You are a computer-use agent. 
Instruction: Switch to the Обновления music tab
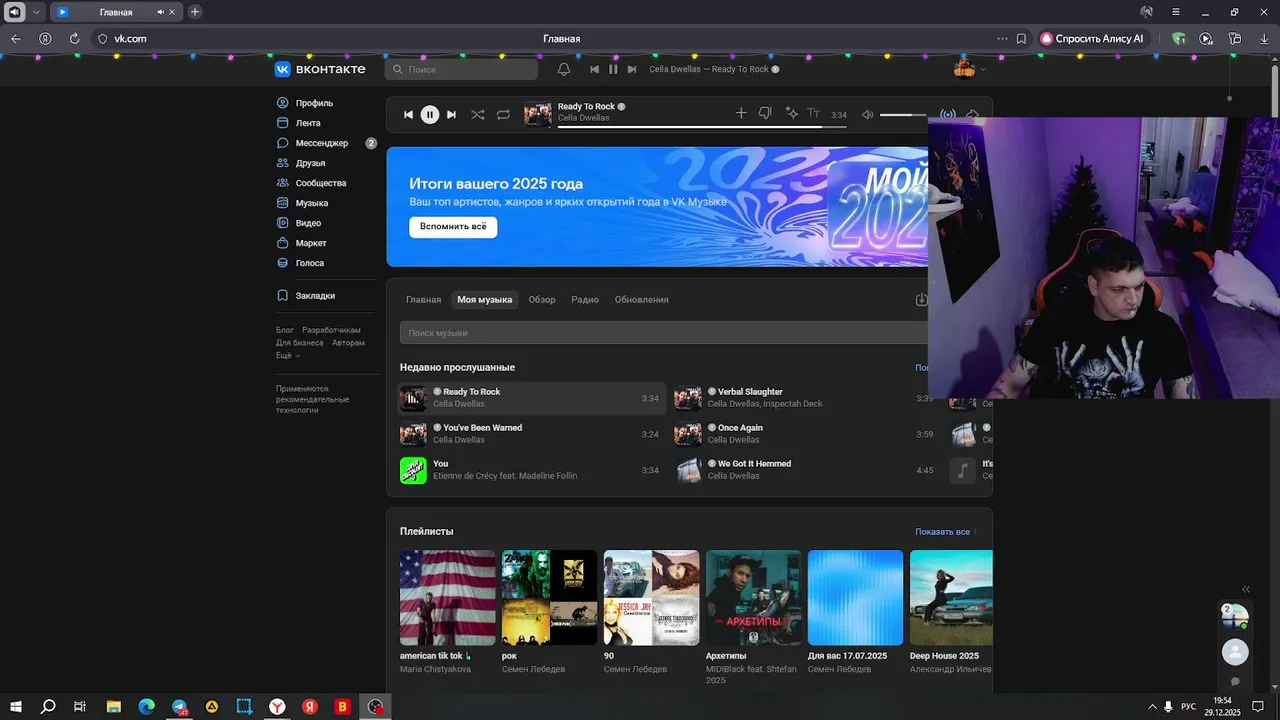(x=642, y=300)
